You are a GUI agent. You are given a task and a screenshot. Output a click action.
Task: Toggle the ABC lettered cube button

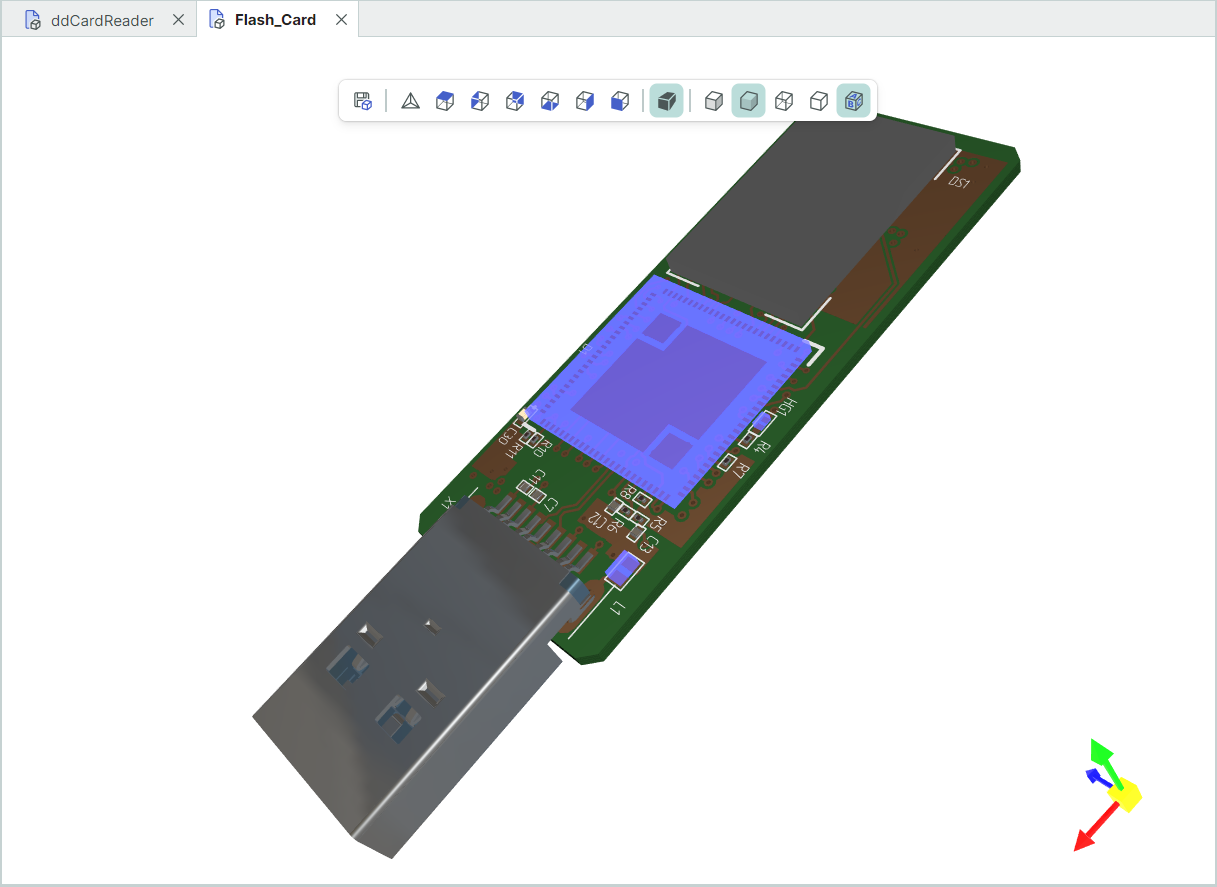[854, 100]
